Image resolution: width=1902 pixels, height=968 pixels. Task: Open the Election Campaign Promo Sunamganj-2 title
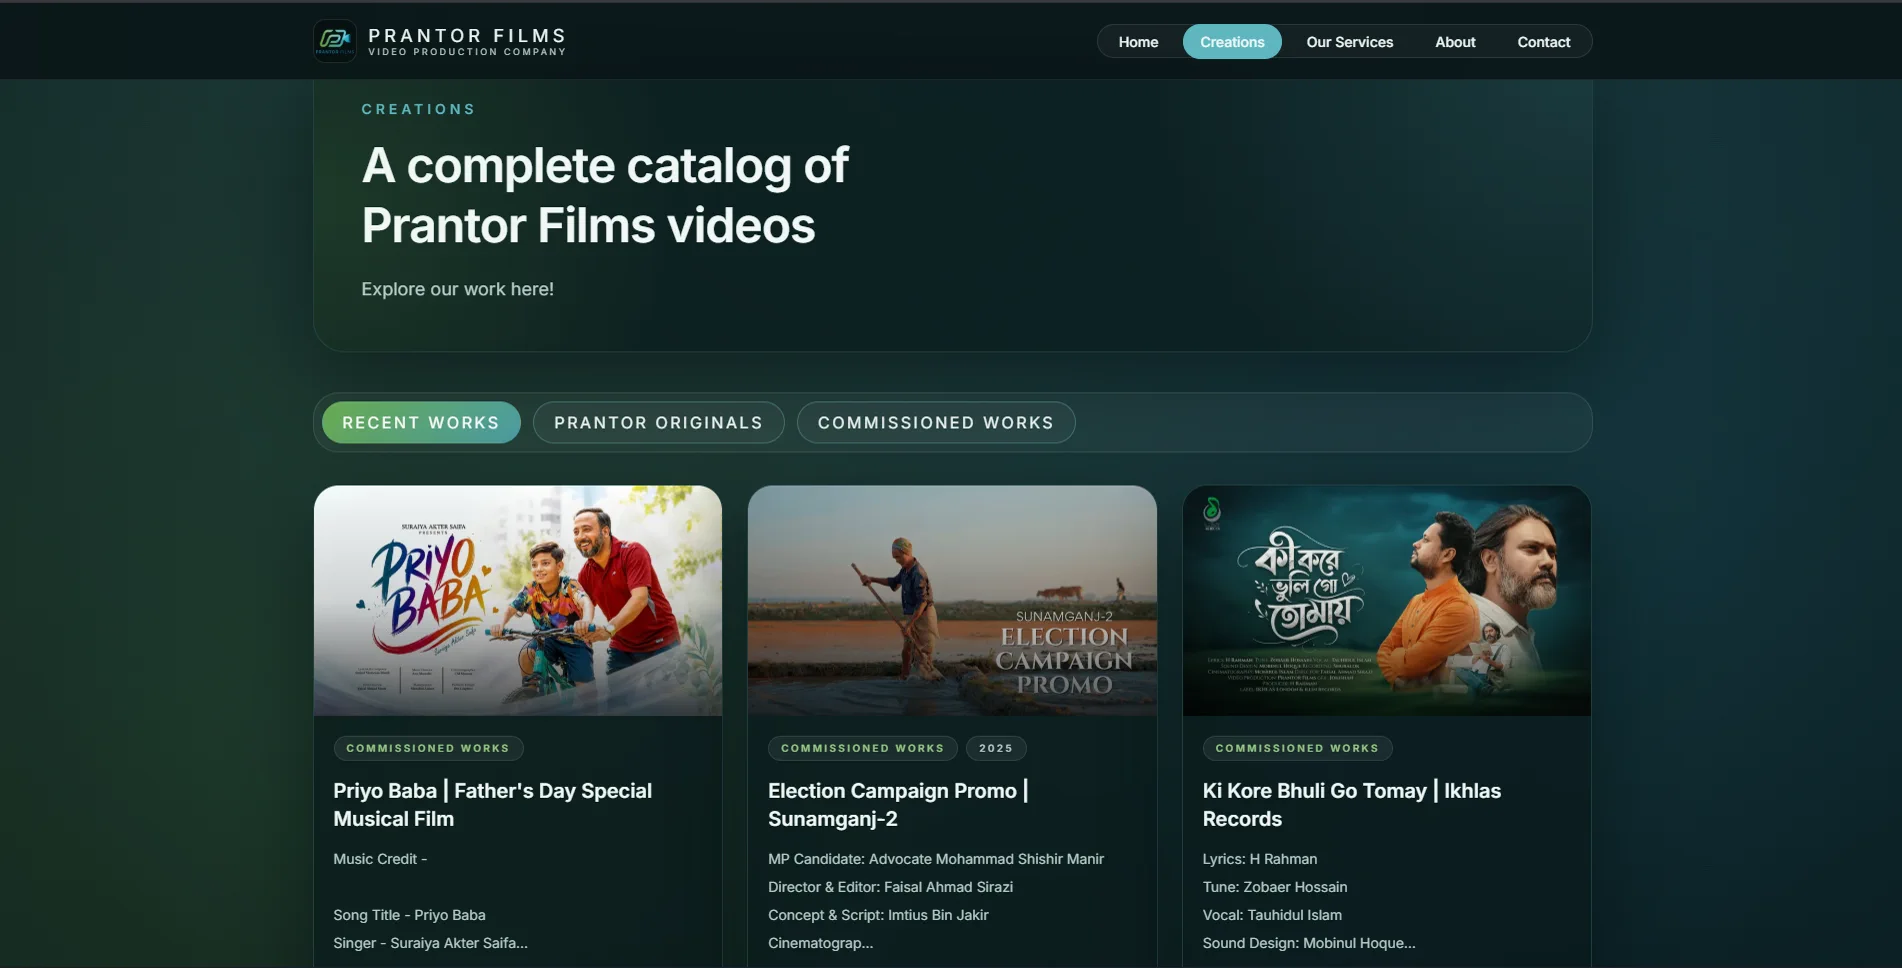pyautogui.click(x=899, y=805)
